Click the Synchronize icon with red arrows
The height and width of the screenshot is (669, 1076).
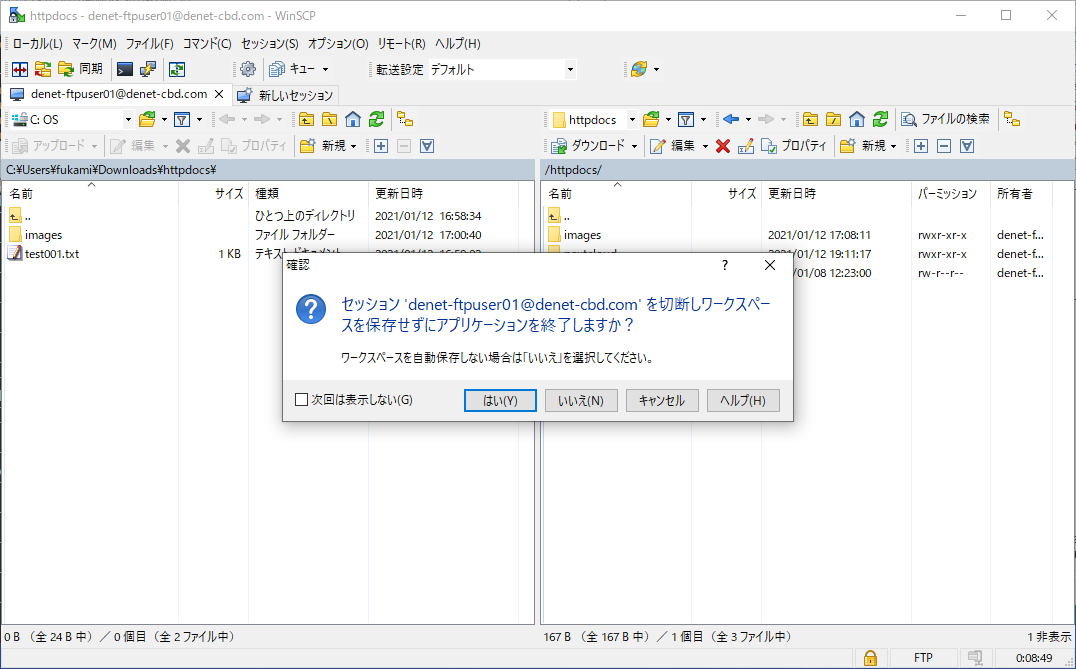[43, 69]
